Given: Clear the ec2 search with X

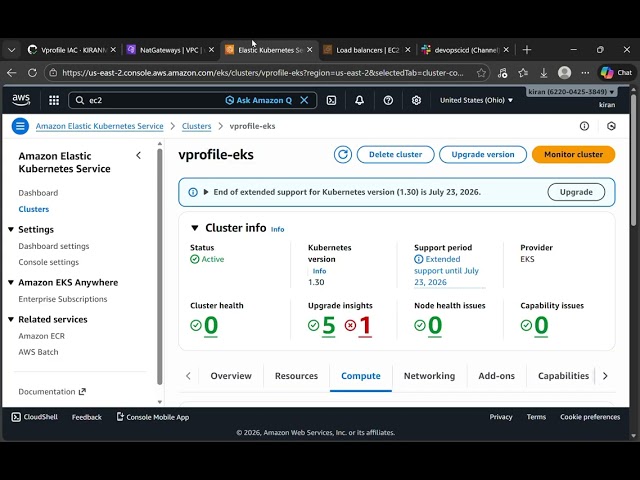Looking at the screenshot, I should tap(304, 100).
